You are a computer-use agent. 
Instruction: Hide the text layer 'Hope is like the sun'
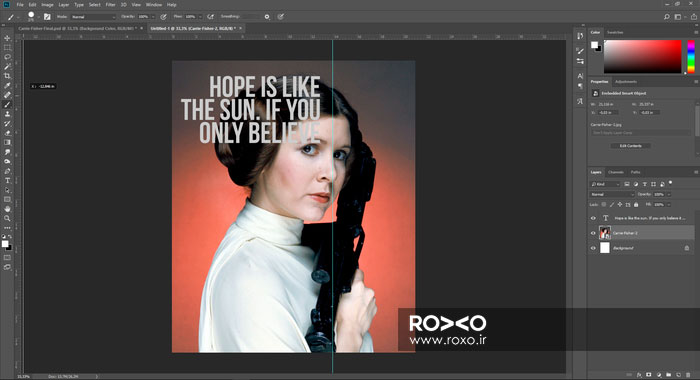[x=593, y=218]
